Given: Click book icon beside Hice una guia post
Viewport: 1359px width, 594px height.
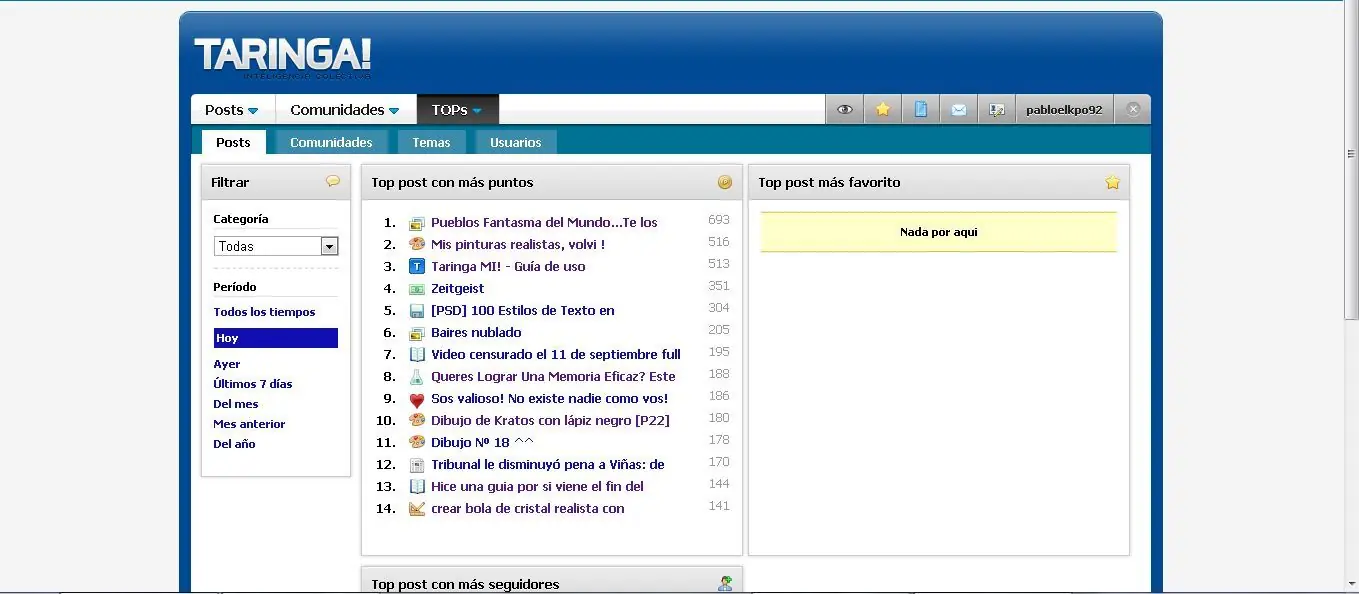Looking at the screenshot, I should pos(417,486).
